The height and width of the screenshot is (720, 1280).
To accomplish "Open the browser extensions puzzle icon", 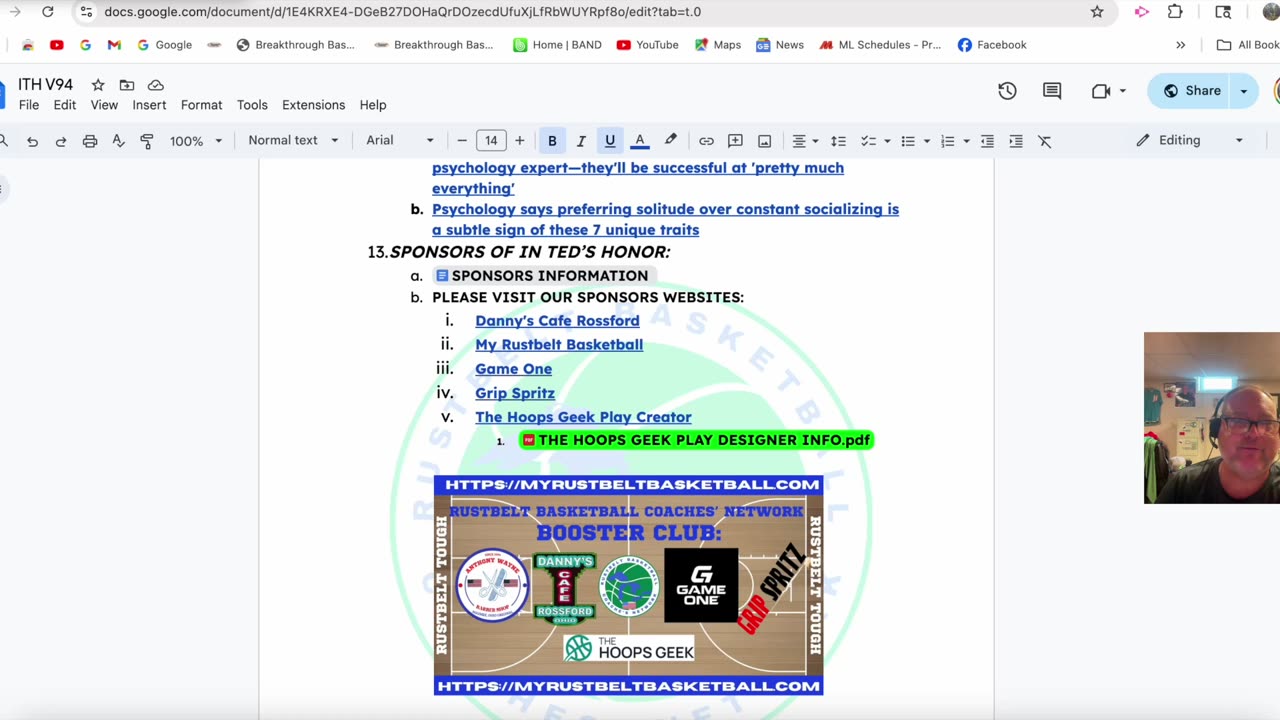I will (x=1175, y=12).
